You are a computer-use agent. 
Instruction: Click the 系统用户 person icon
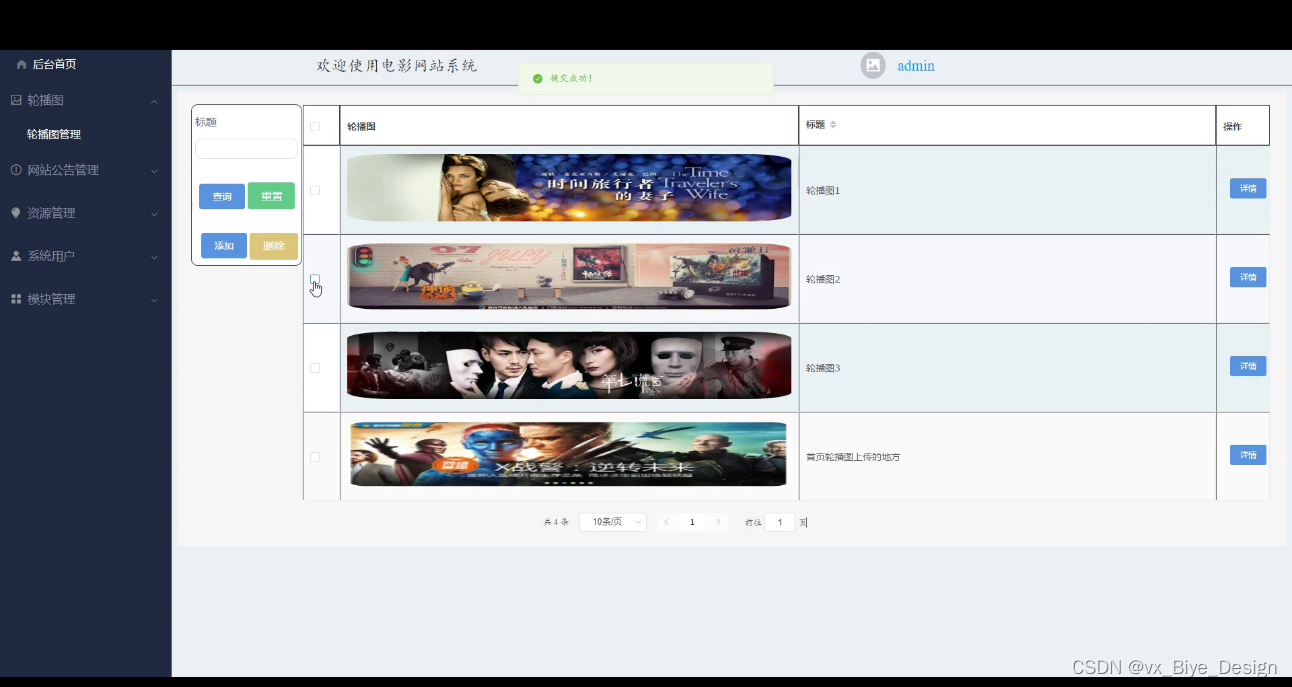coord(16,256)
